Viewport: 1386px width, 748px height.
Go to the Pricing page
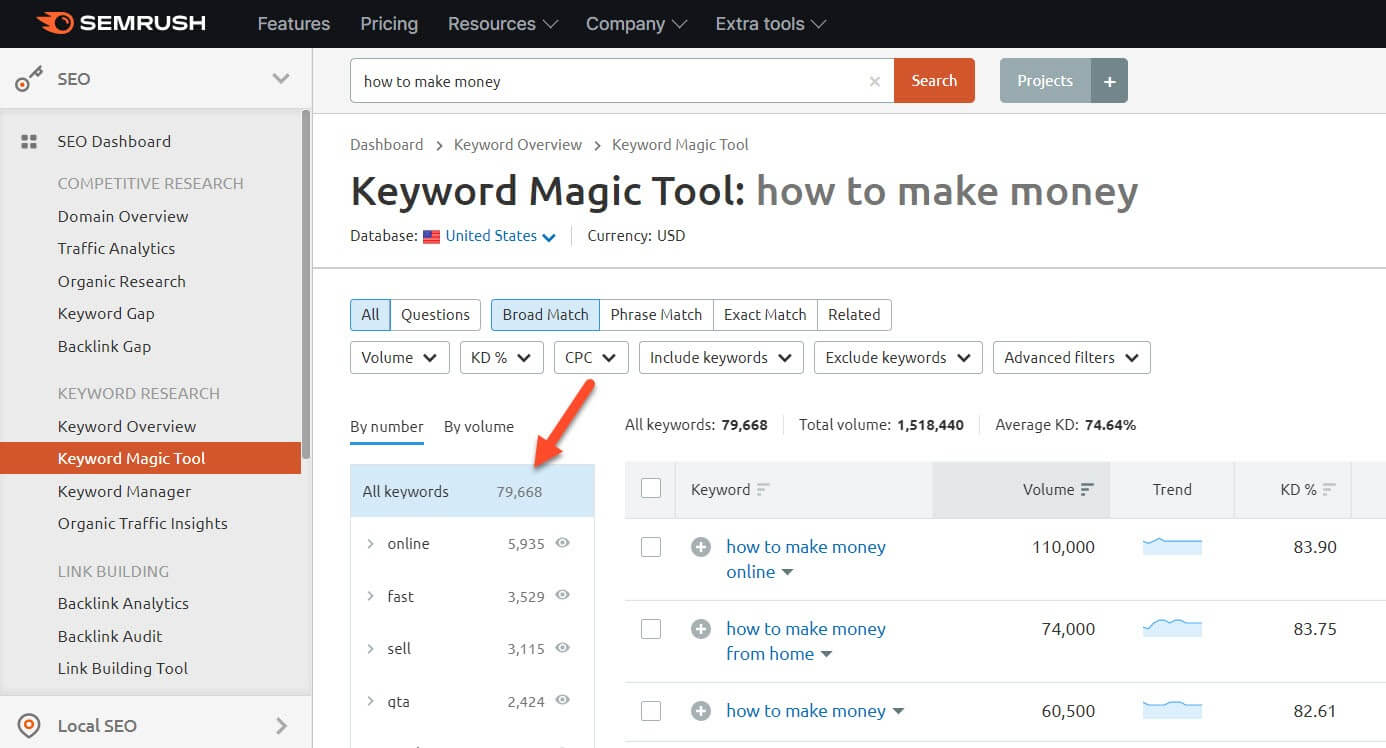point(389,24)
